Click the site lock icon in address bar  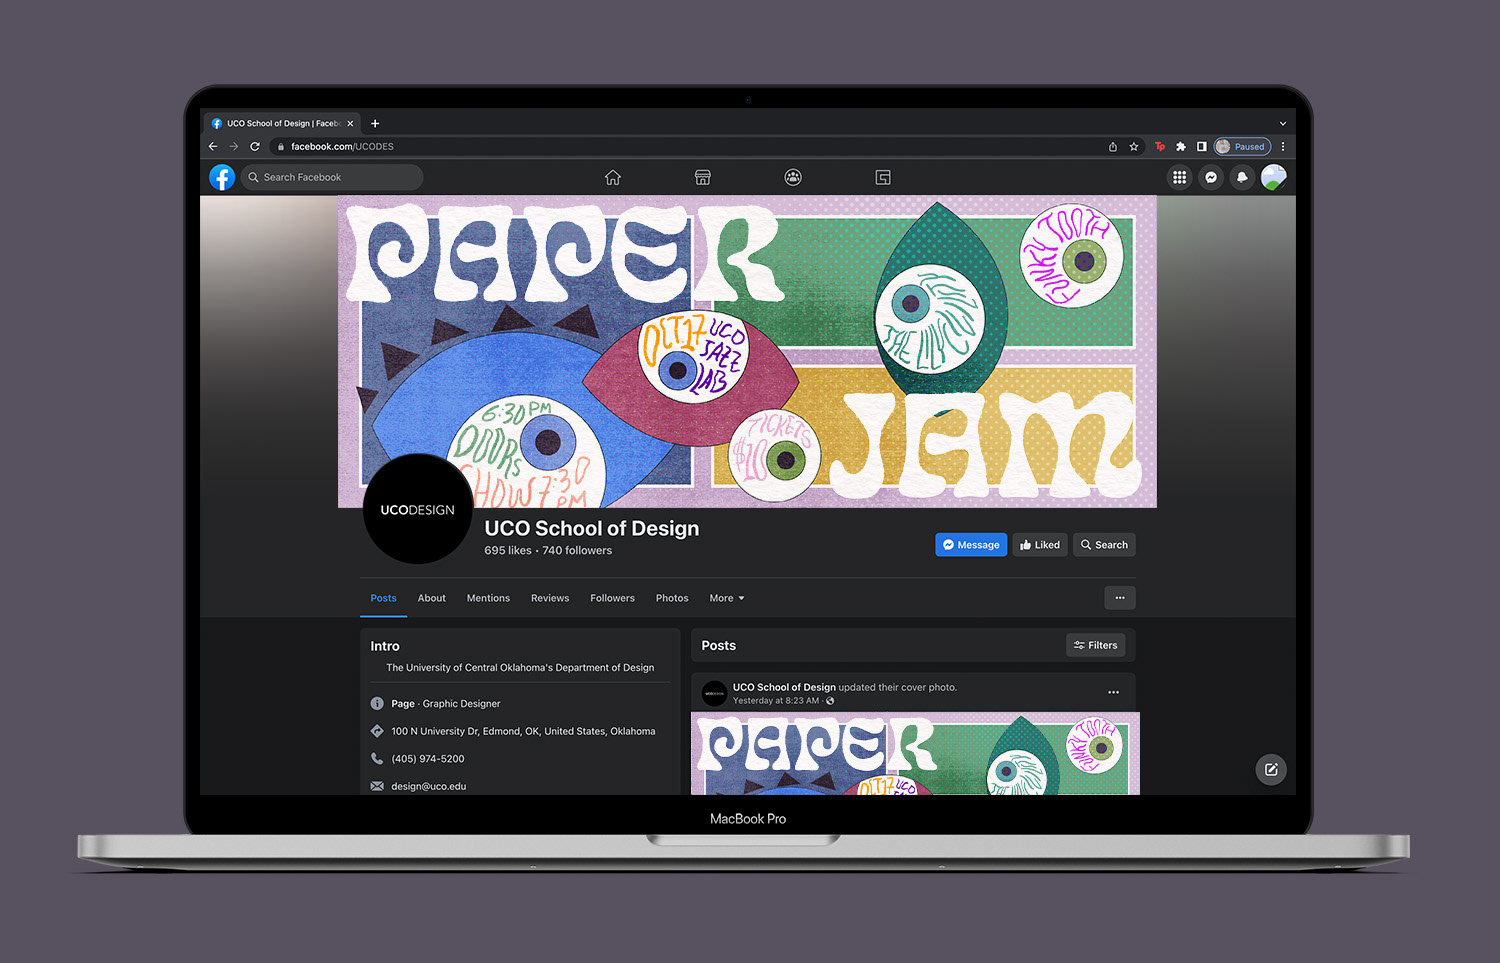pyautogui.click(x=281, y=146)
